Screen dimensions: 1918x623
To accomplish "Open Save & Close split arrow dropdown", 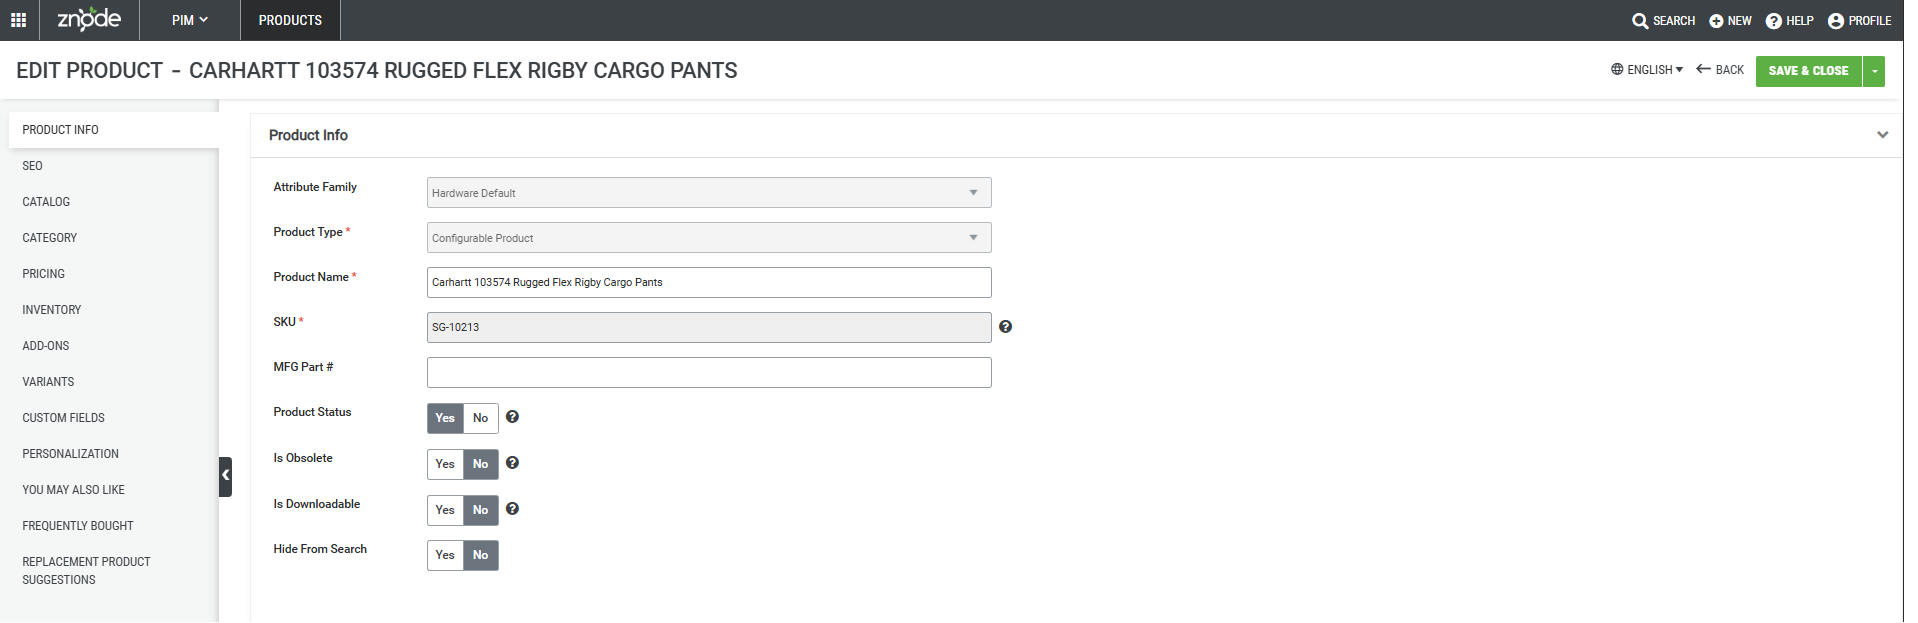I will click(1874, 71).
